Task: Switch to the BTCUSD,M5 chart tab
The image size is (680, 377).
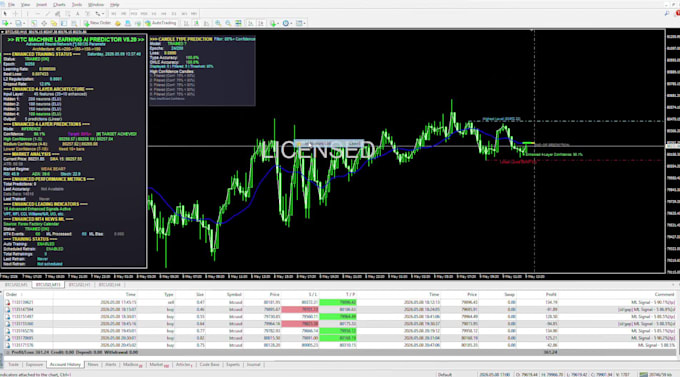Action: click(16, 285)
